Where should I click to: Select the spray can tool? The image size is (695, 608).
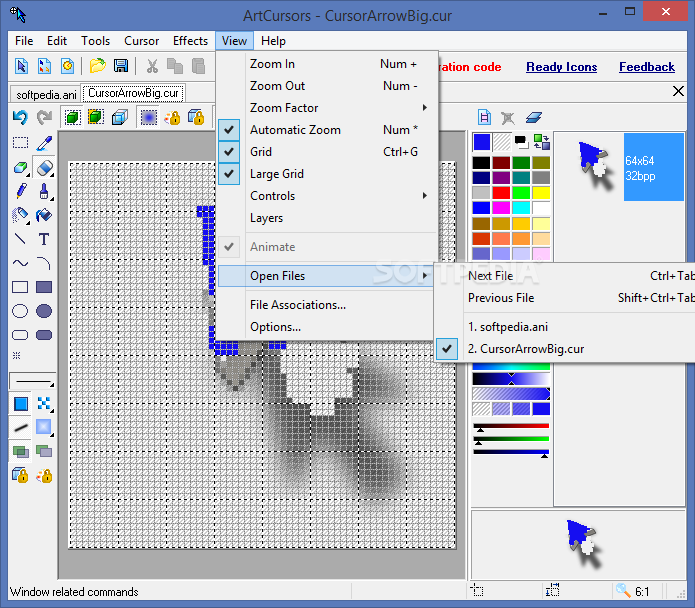click(x=20, y=215)
